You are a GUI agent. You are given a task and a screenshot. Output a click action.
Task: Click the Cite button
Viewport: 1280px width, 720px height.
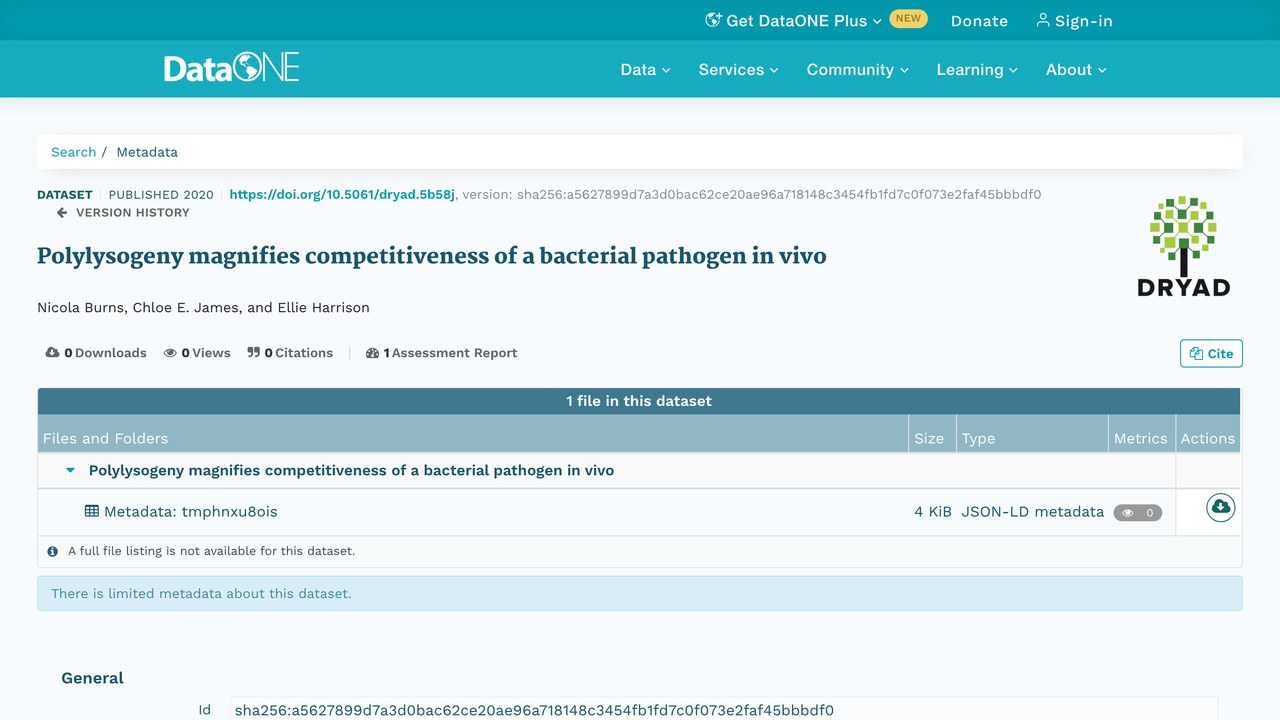tap(1211, 353)
